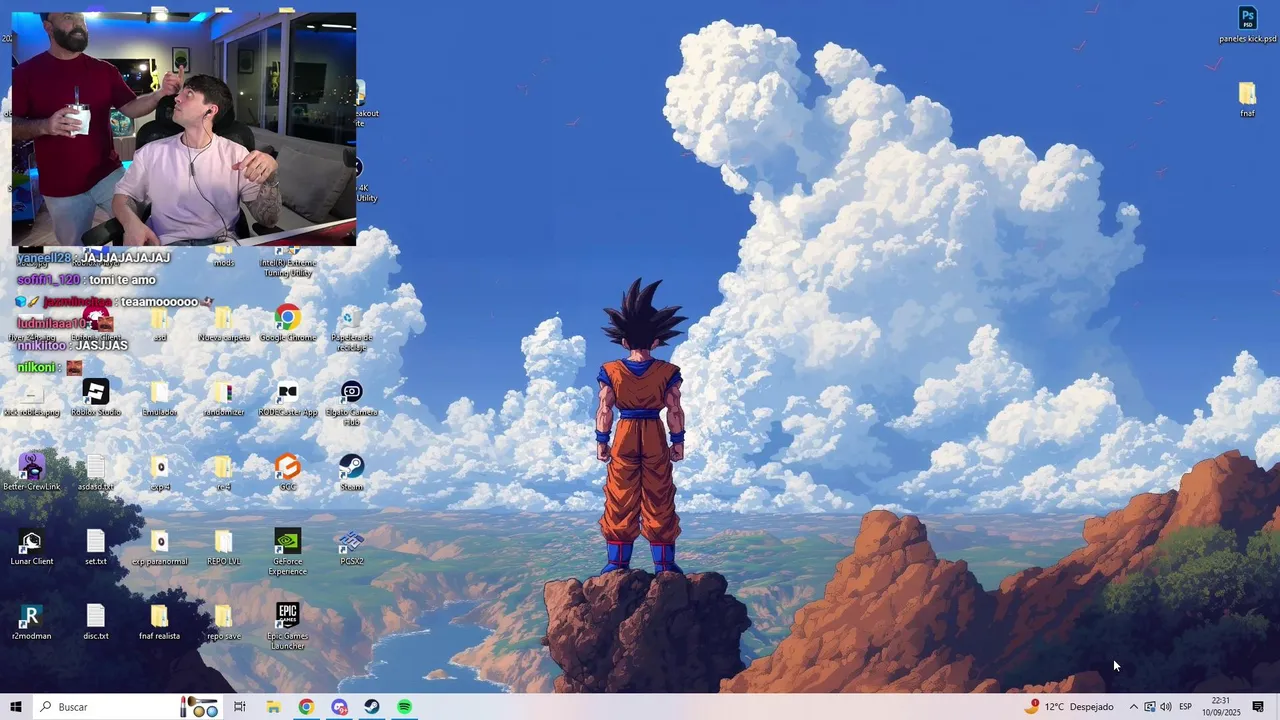Launch Roblox Studio from the desktop
This screenshot has height=720, width=1280.
[x=96, y=398]
